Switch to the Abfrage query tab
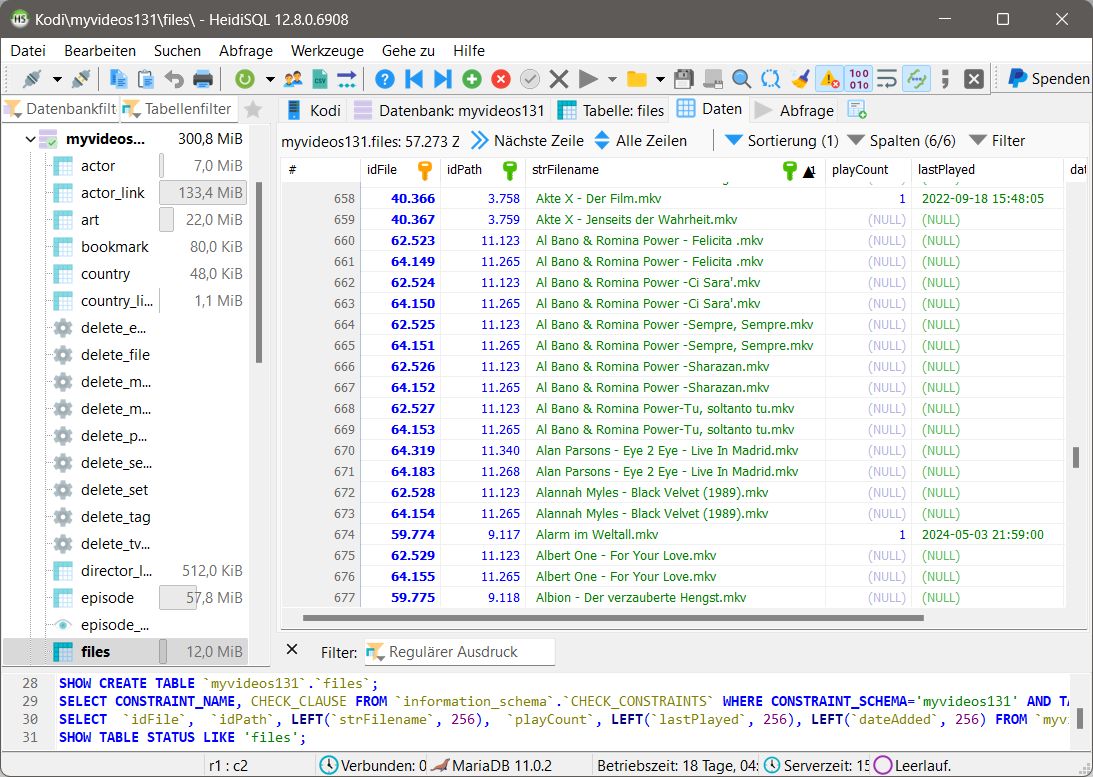This screenshot has height=777, width=1093. coord(795,110)
